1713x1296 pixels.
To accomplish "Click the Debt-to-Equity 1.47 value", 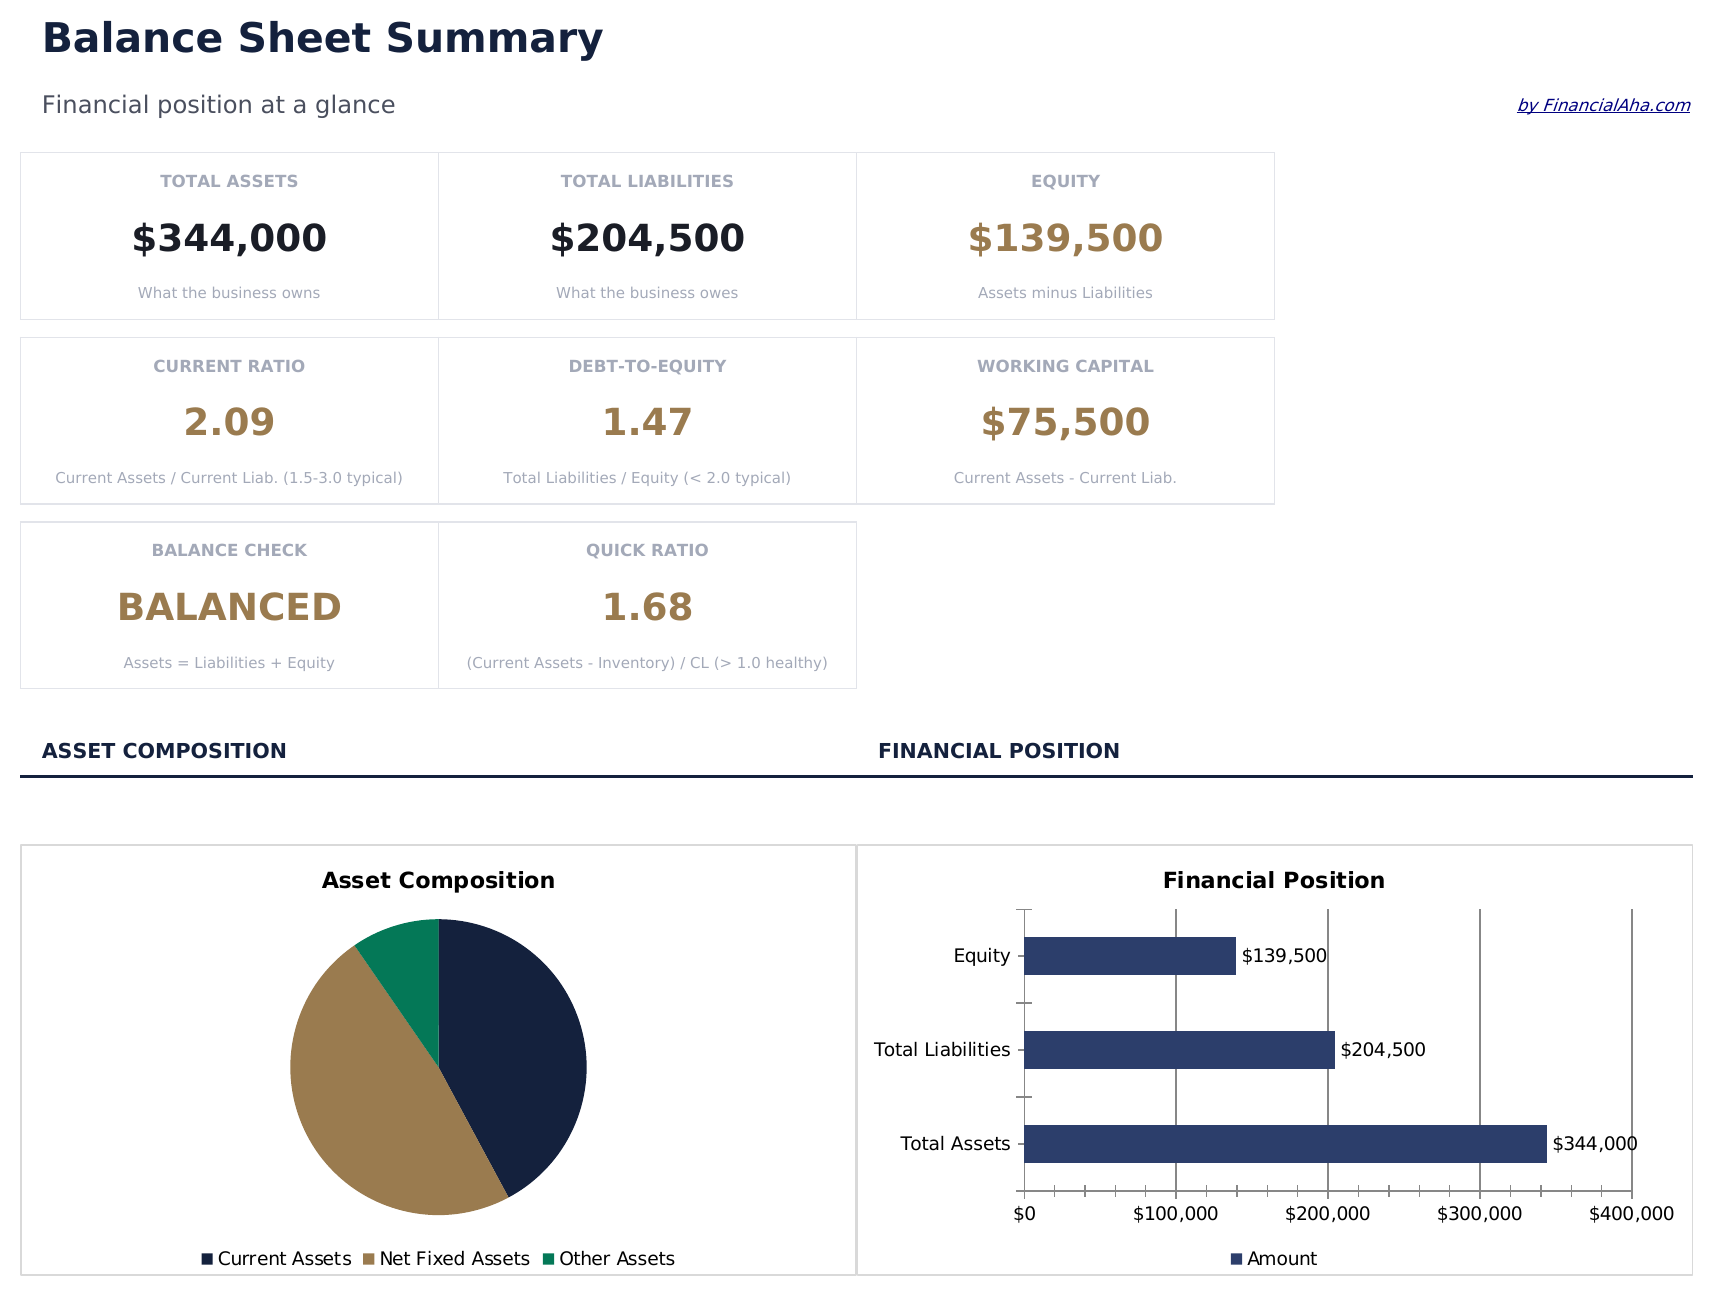I will click(x=647, y=422).
